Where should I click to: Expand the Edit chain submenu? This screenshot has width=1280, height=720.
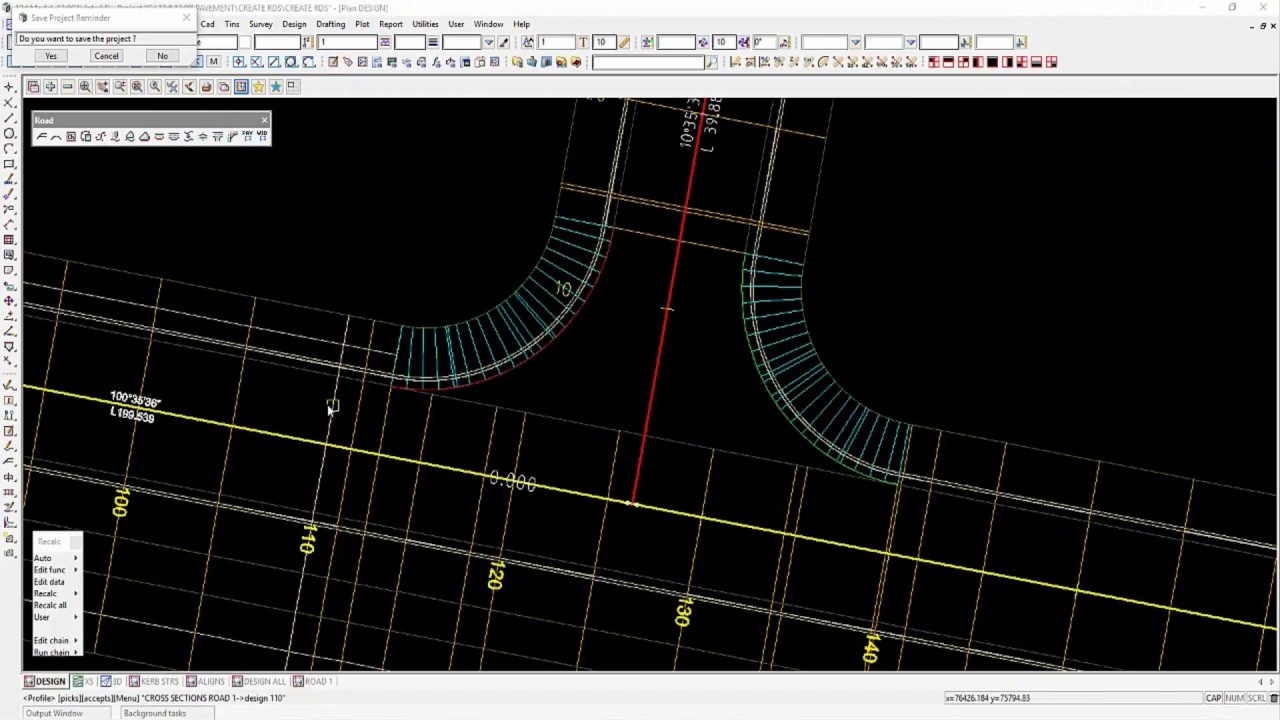click(56, 640)
